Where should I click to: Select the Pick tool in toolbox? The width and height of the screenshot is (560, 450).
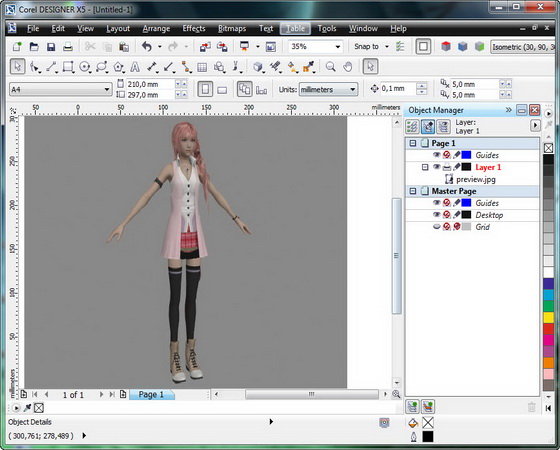pyautogui.click(x=17, y=66)
